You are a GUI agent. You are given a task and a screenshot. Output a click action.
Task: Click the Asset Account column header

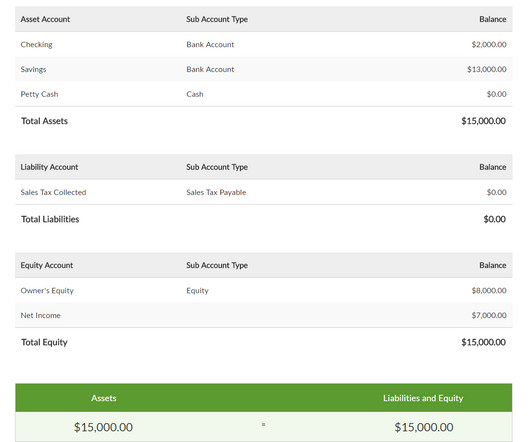point(45,19)
